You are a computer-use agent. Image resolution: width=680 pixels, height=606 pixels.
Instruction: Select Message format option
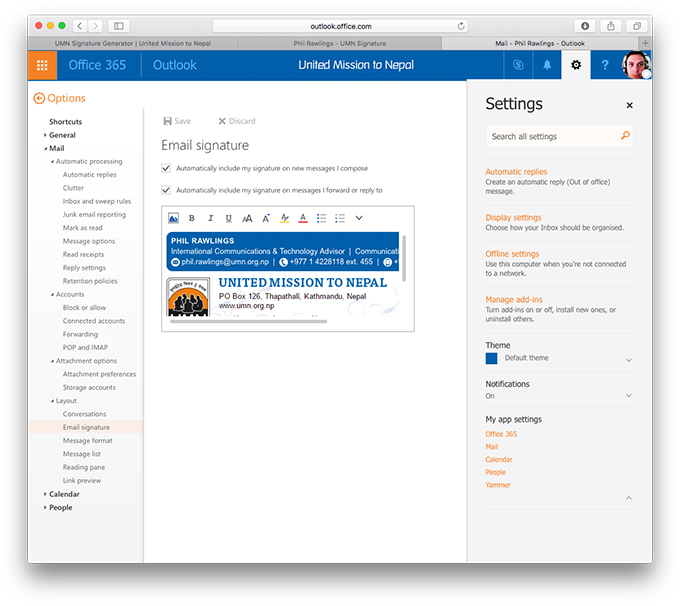[88, 441]
